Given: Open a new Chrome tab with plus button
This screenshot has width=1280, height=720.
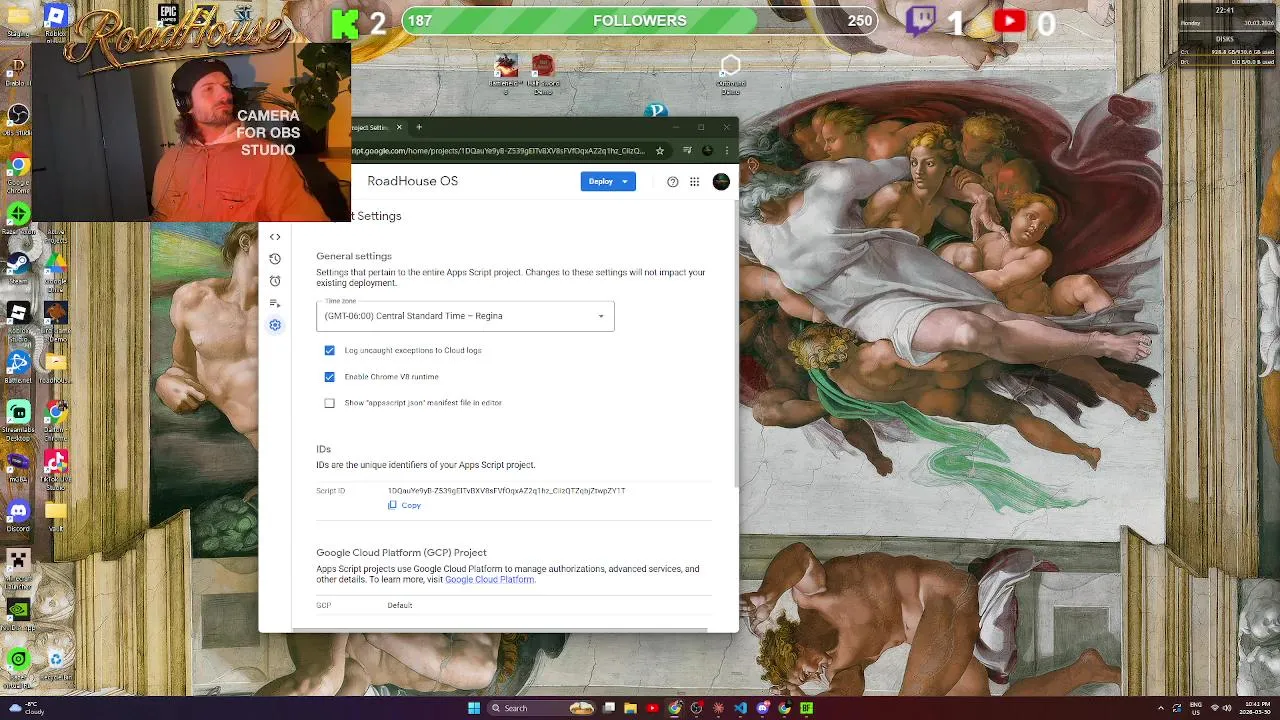Looking at the screenshot, I should click(419, 127).
